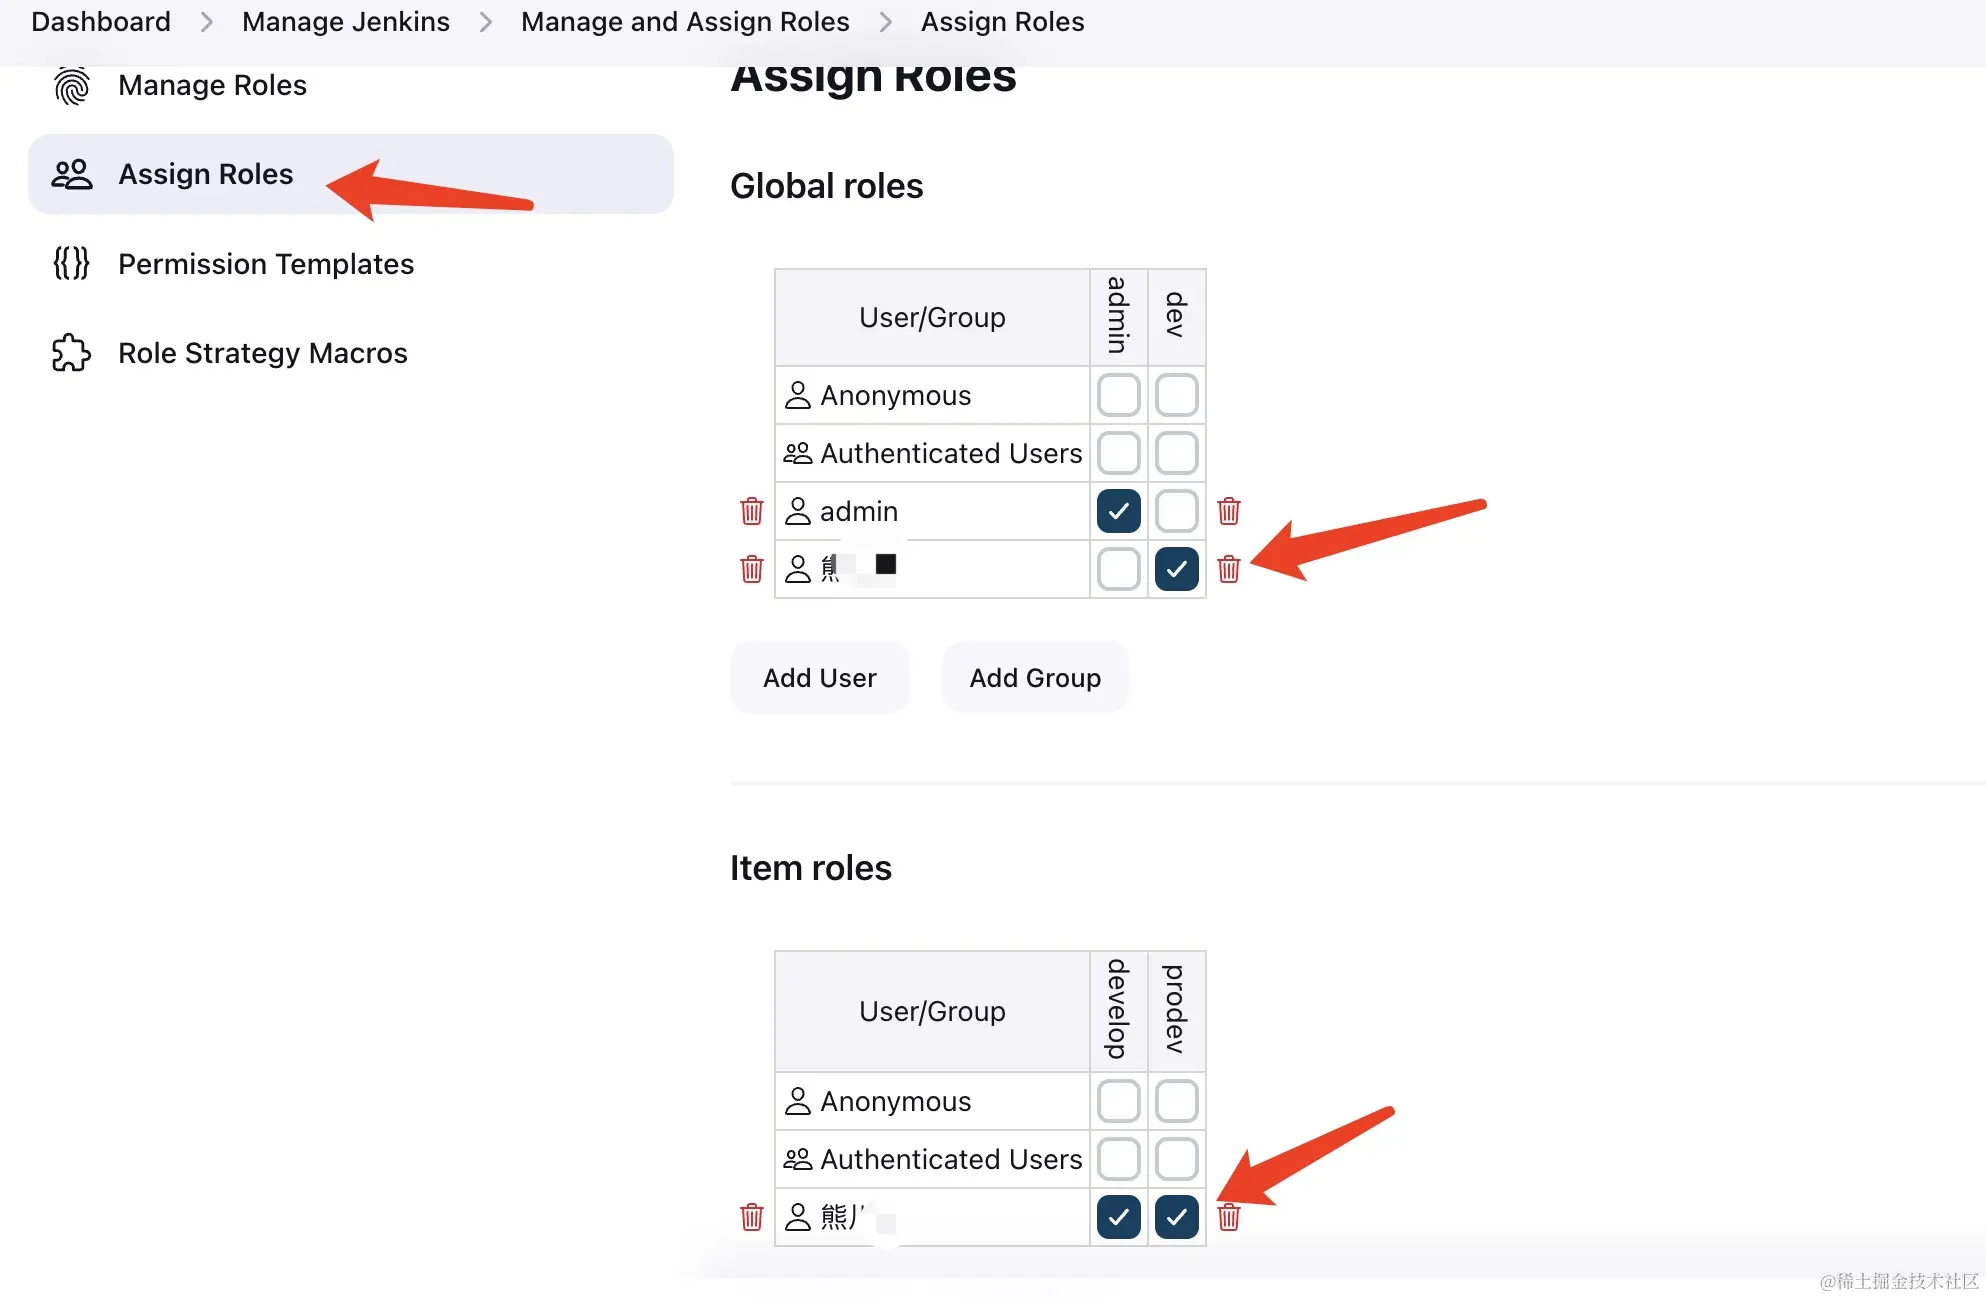Toggle develop item role for Anonymous
This screenshot has height=1298, width=1986.
(x=1118, y=1101)
